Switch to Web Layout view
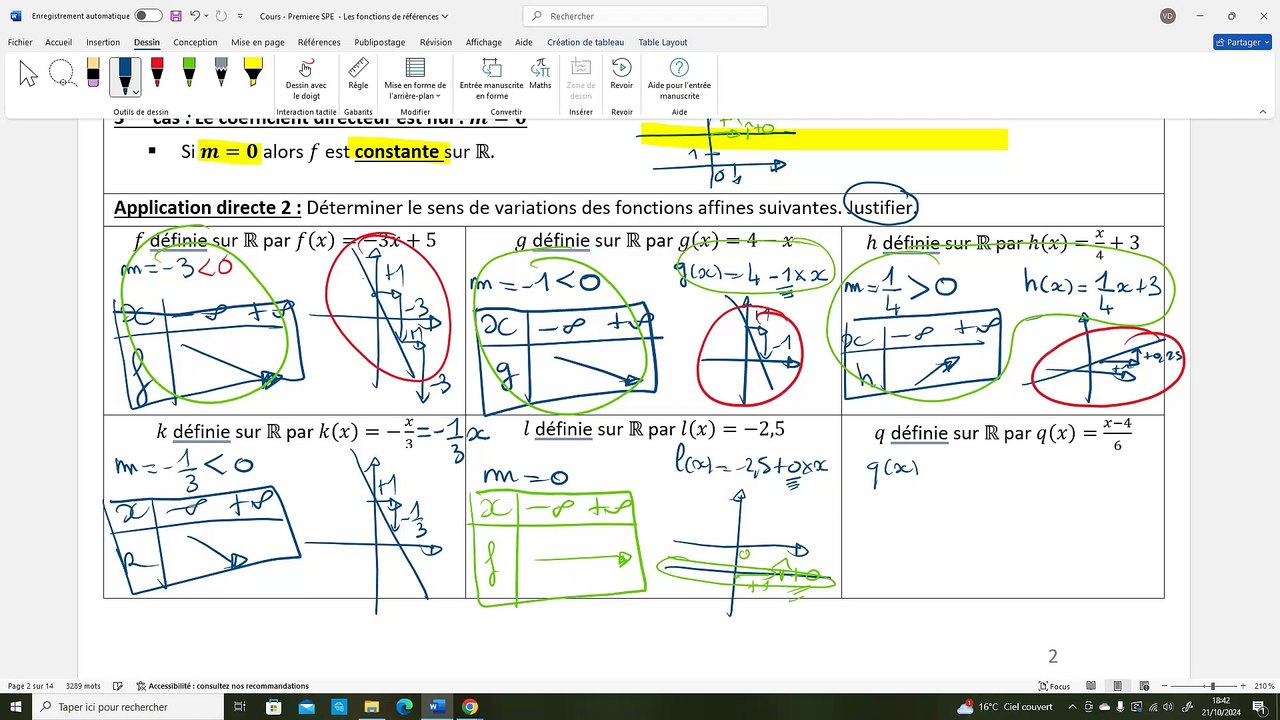Screen dimensions: 1280x720 click(x=1143, y=686)
